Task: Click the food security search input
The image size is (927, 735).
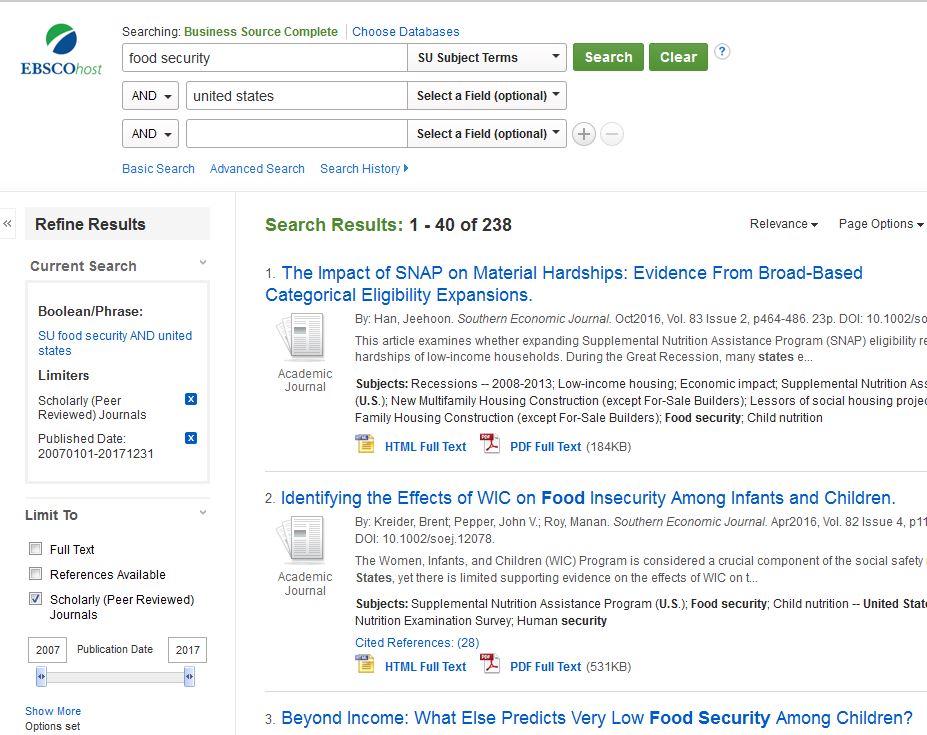Action: click(x=265, y=57)
